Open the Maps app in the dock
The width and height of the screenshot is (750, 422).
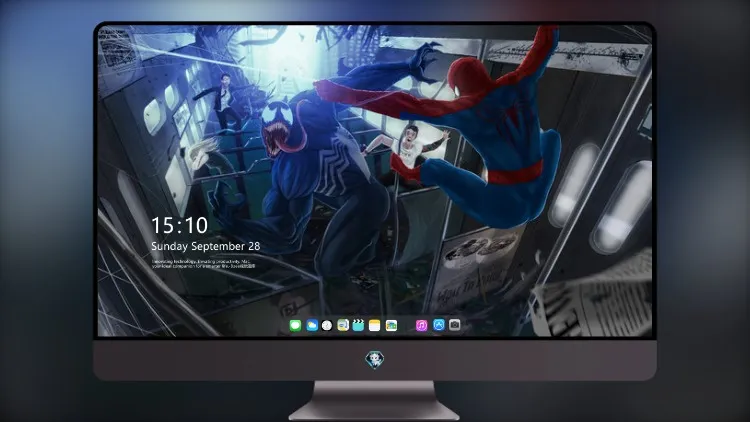tap(343, 326)
